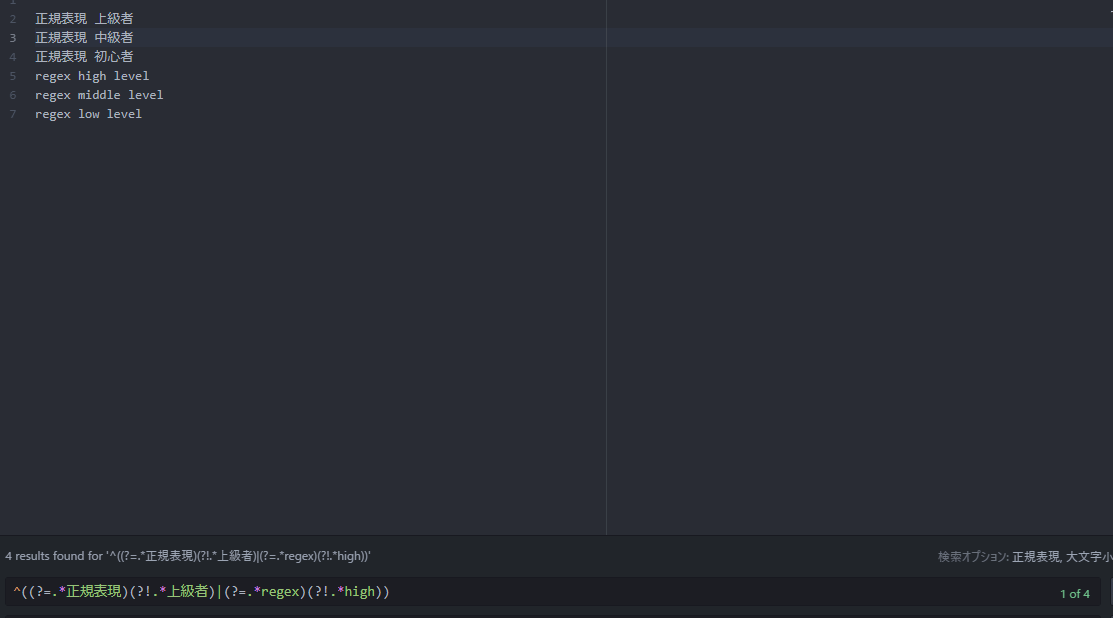Click 正規表現 at start of line 2

click(x=61, y=19)
